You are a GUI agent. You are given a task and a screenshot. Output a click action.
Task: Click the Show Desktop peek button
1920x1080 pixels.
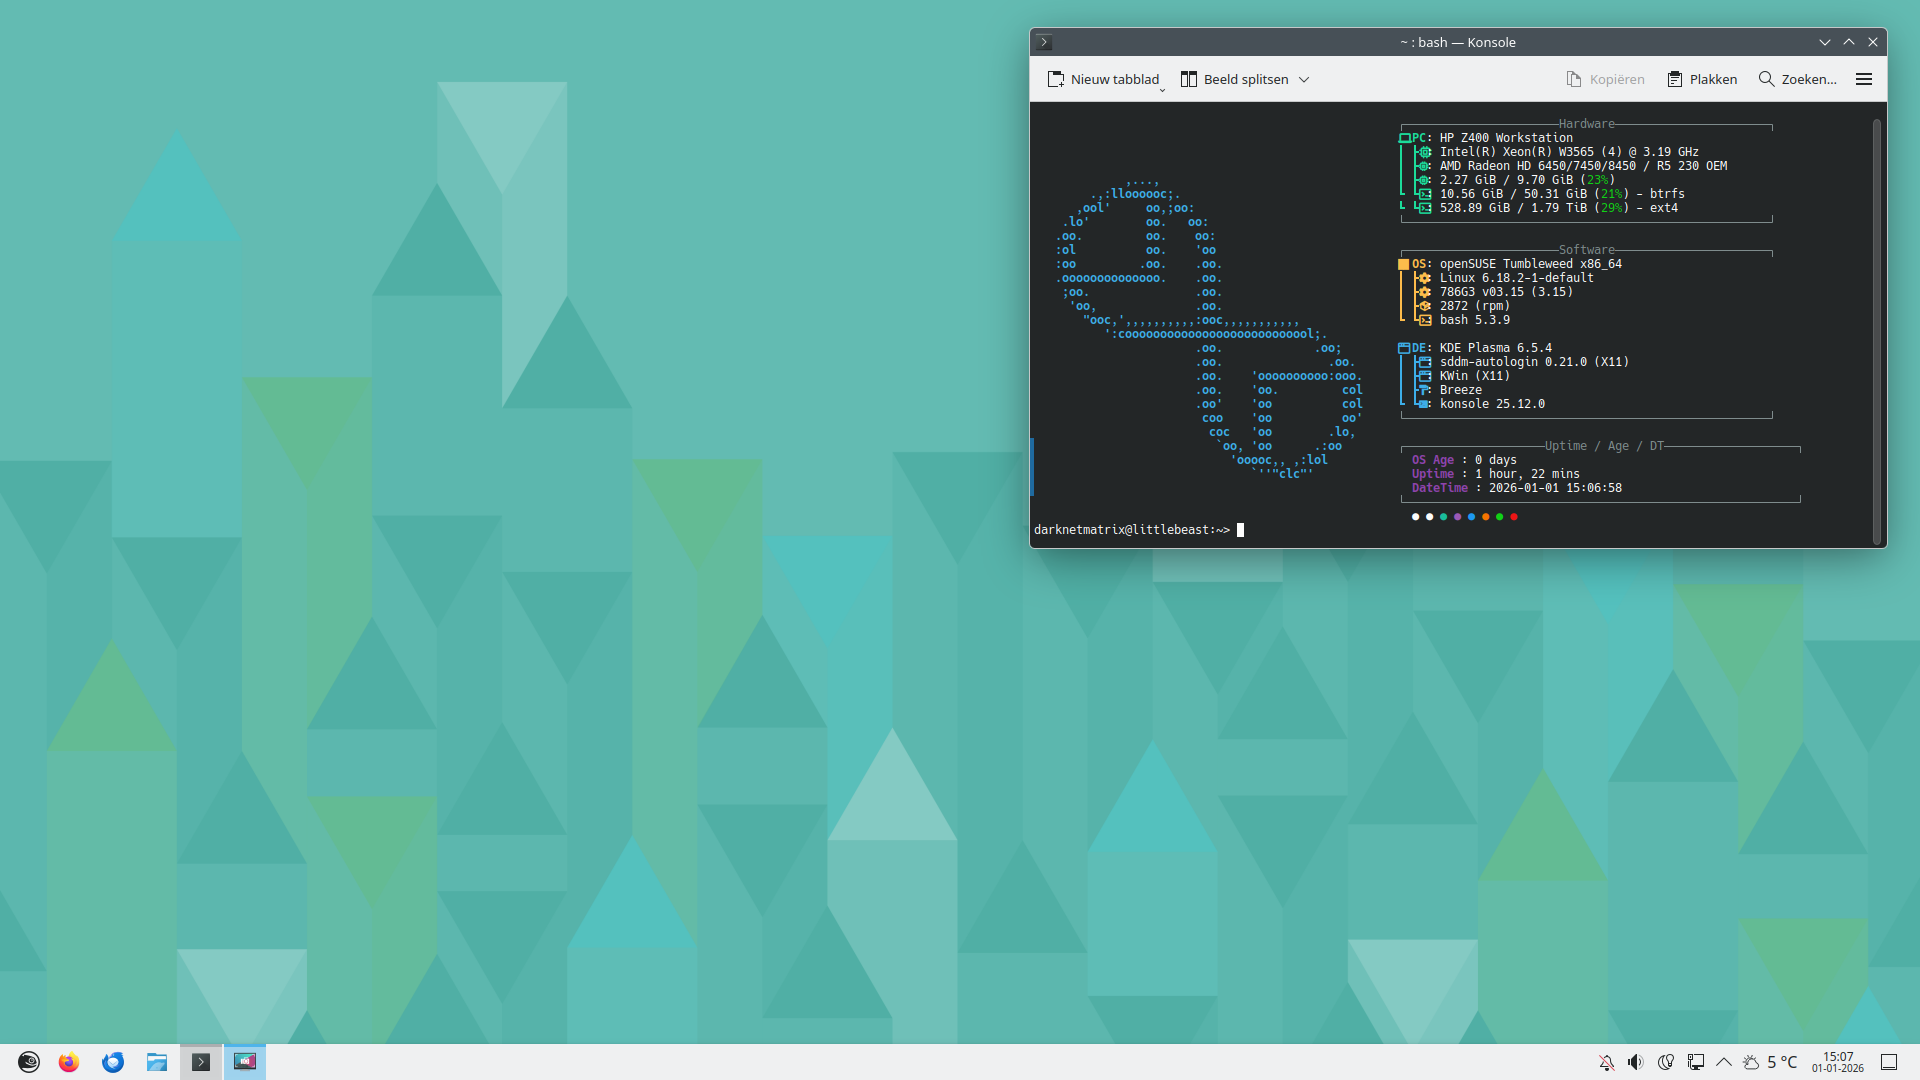1889,1062
